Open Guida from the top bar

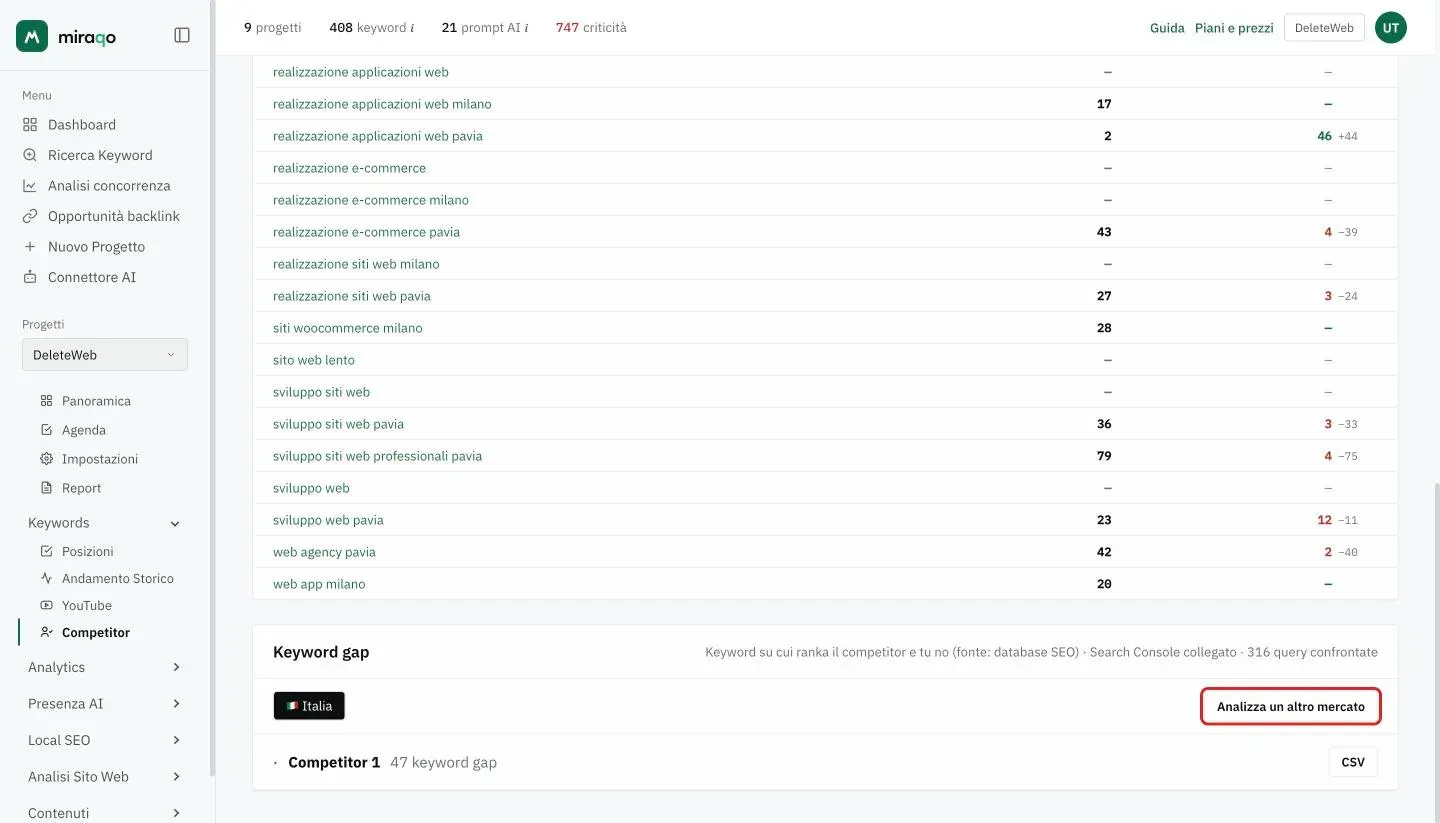[1167, 28]
